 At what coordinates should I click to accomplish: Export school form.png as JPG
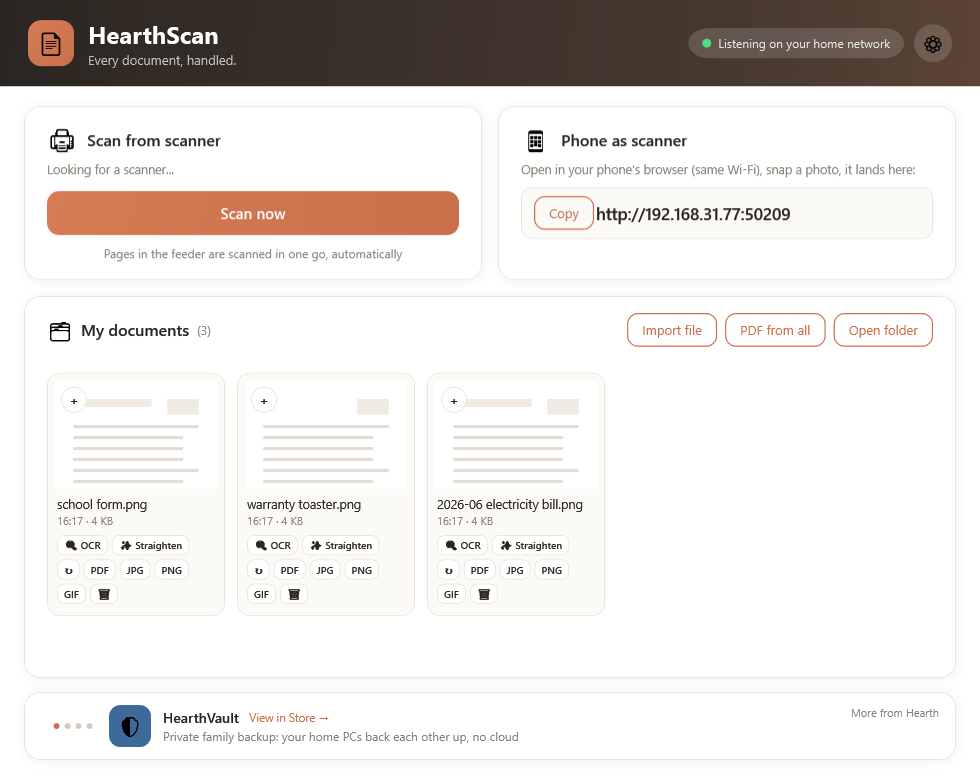point(134,571)
